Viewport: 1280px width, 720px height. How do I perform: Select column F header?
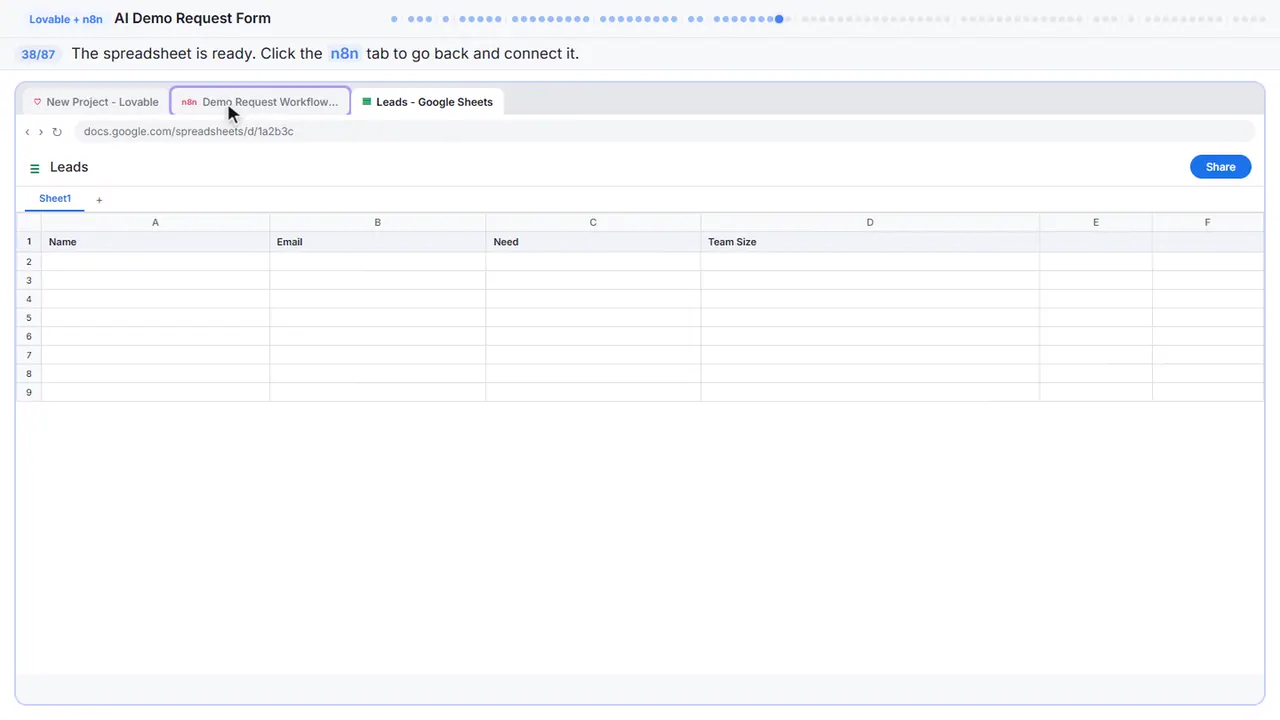click(1208, 222)
